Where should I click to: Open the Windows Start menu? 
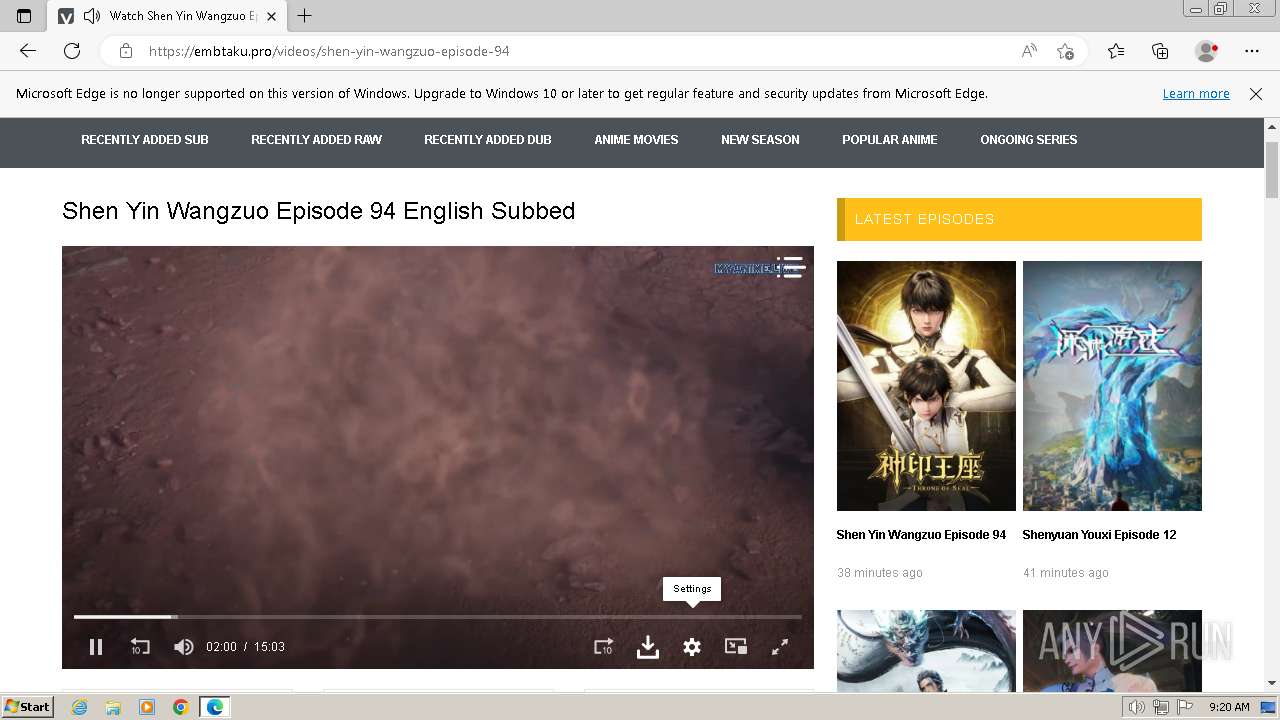(x=28, y=707)
